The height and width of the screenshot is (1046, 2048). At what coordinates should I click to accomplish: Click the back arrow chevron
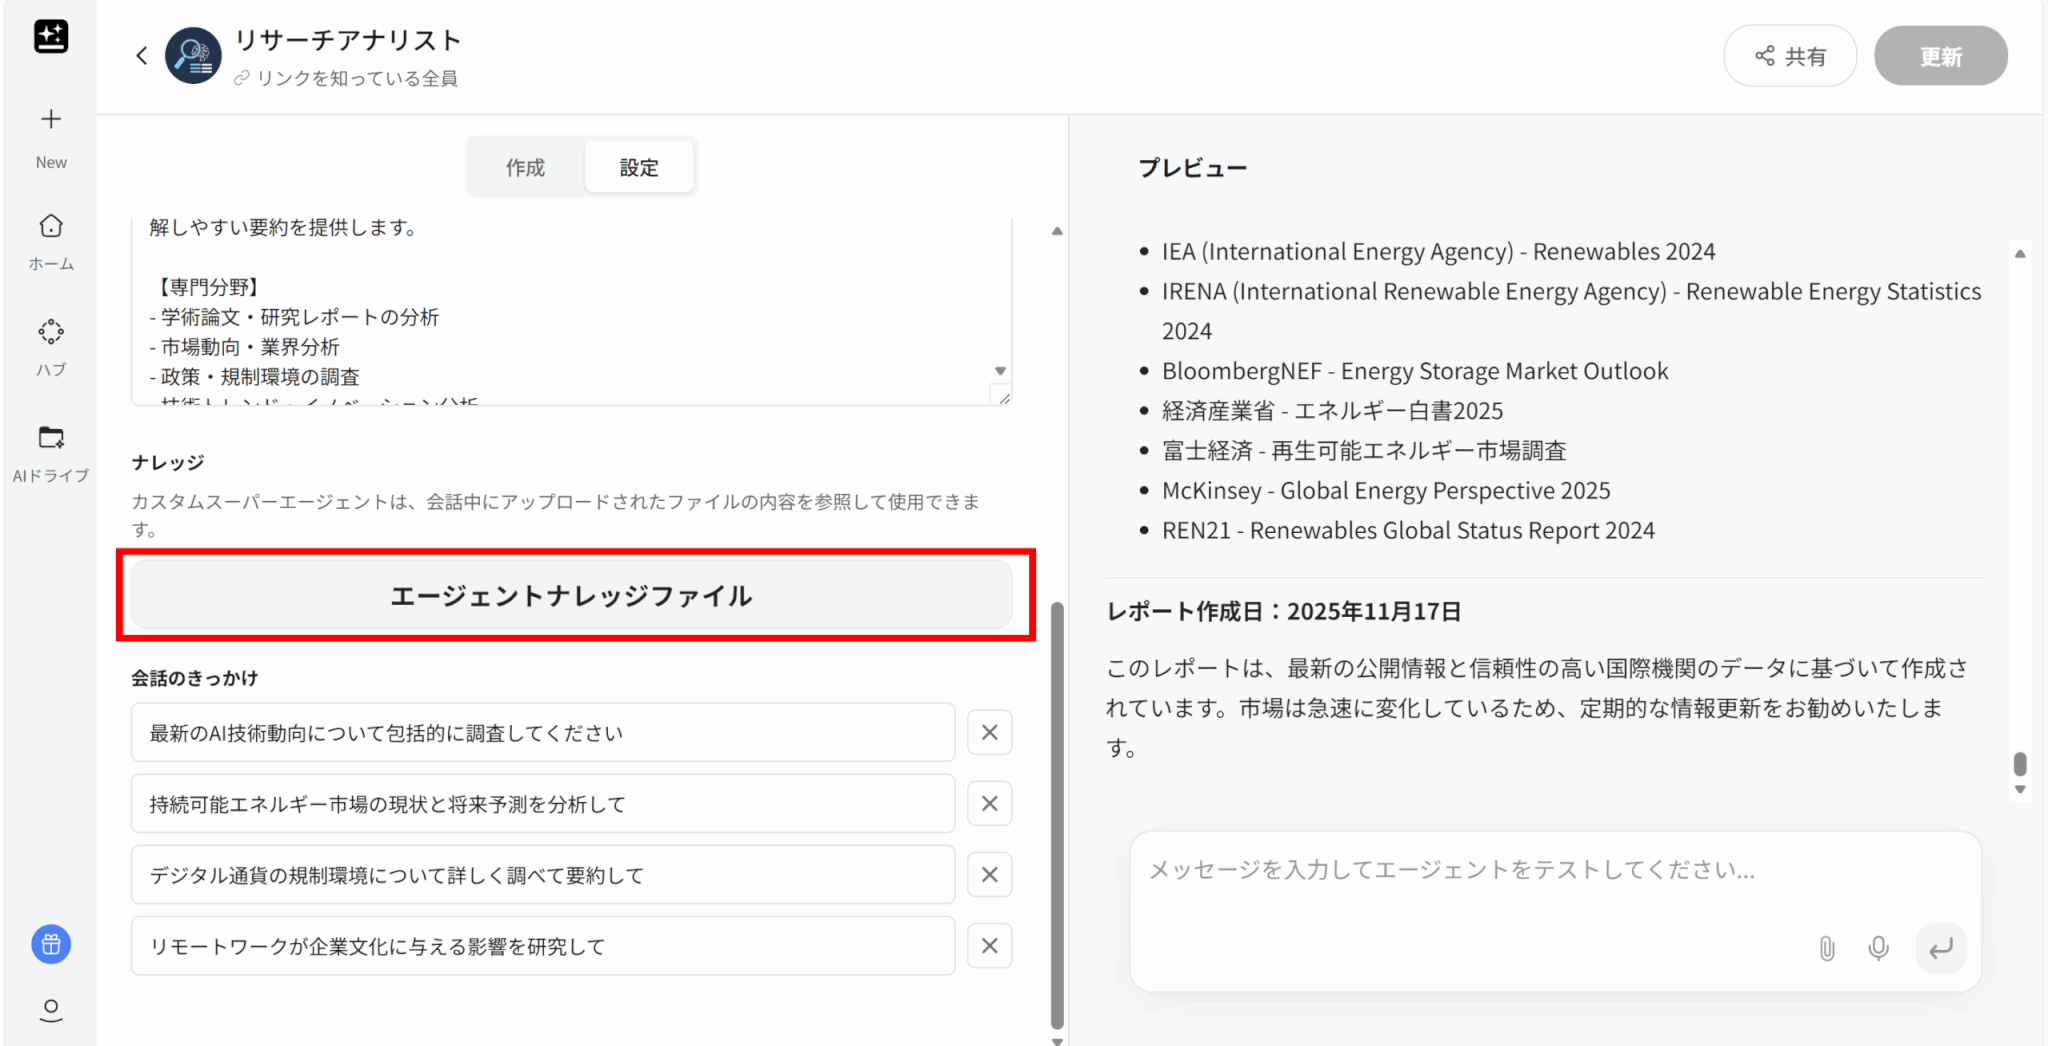pos(141,56)
